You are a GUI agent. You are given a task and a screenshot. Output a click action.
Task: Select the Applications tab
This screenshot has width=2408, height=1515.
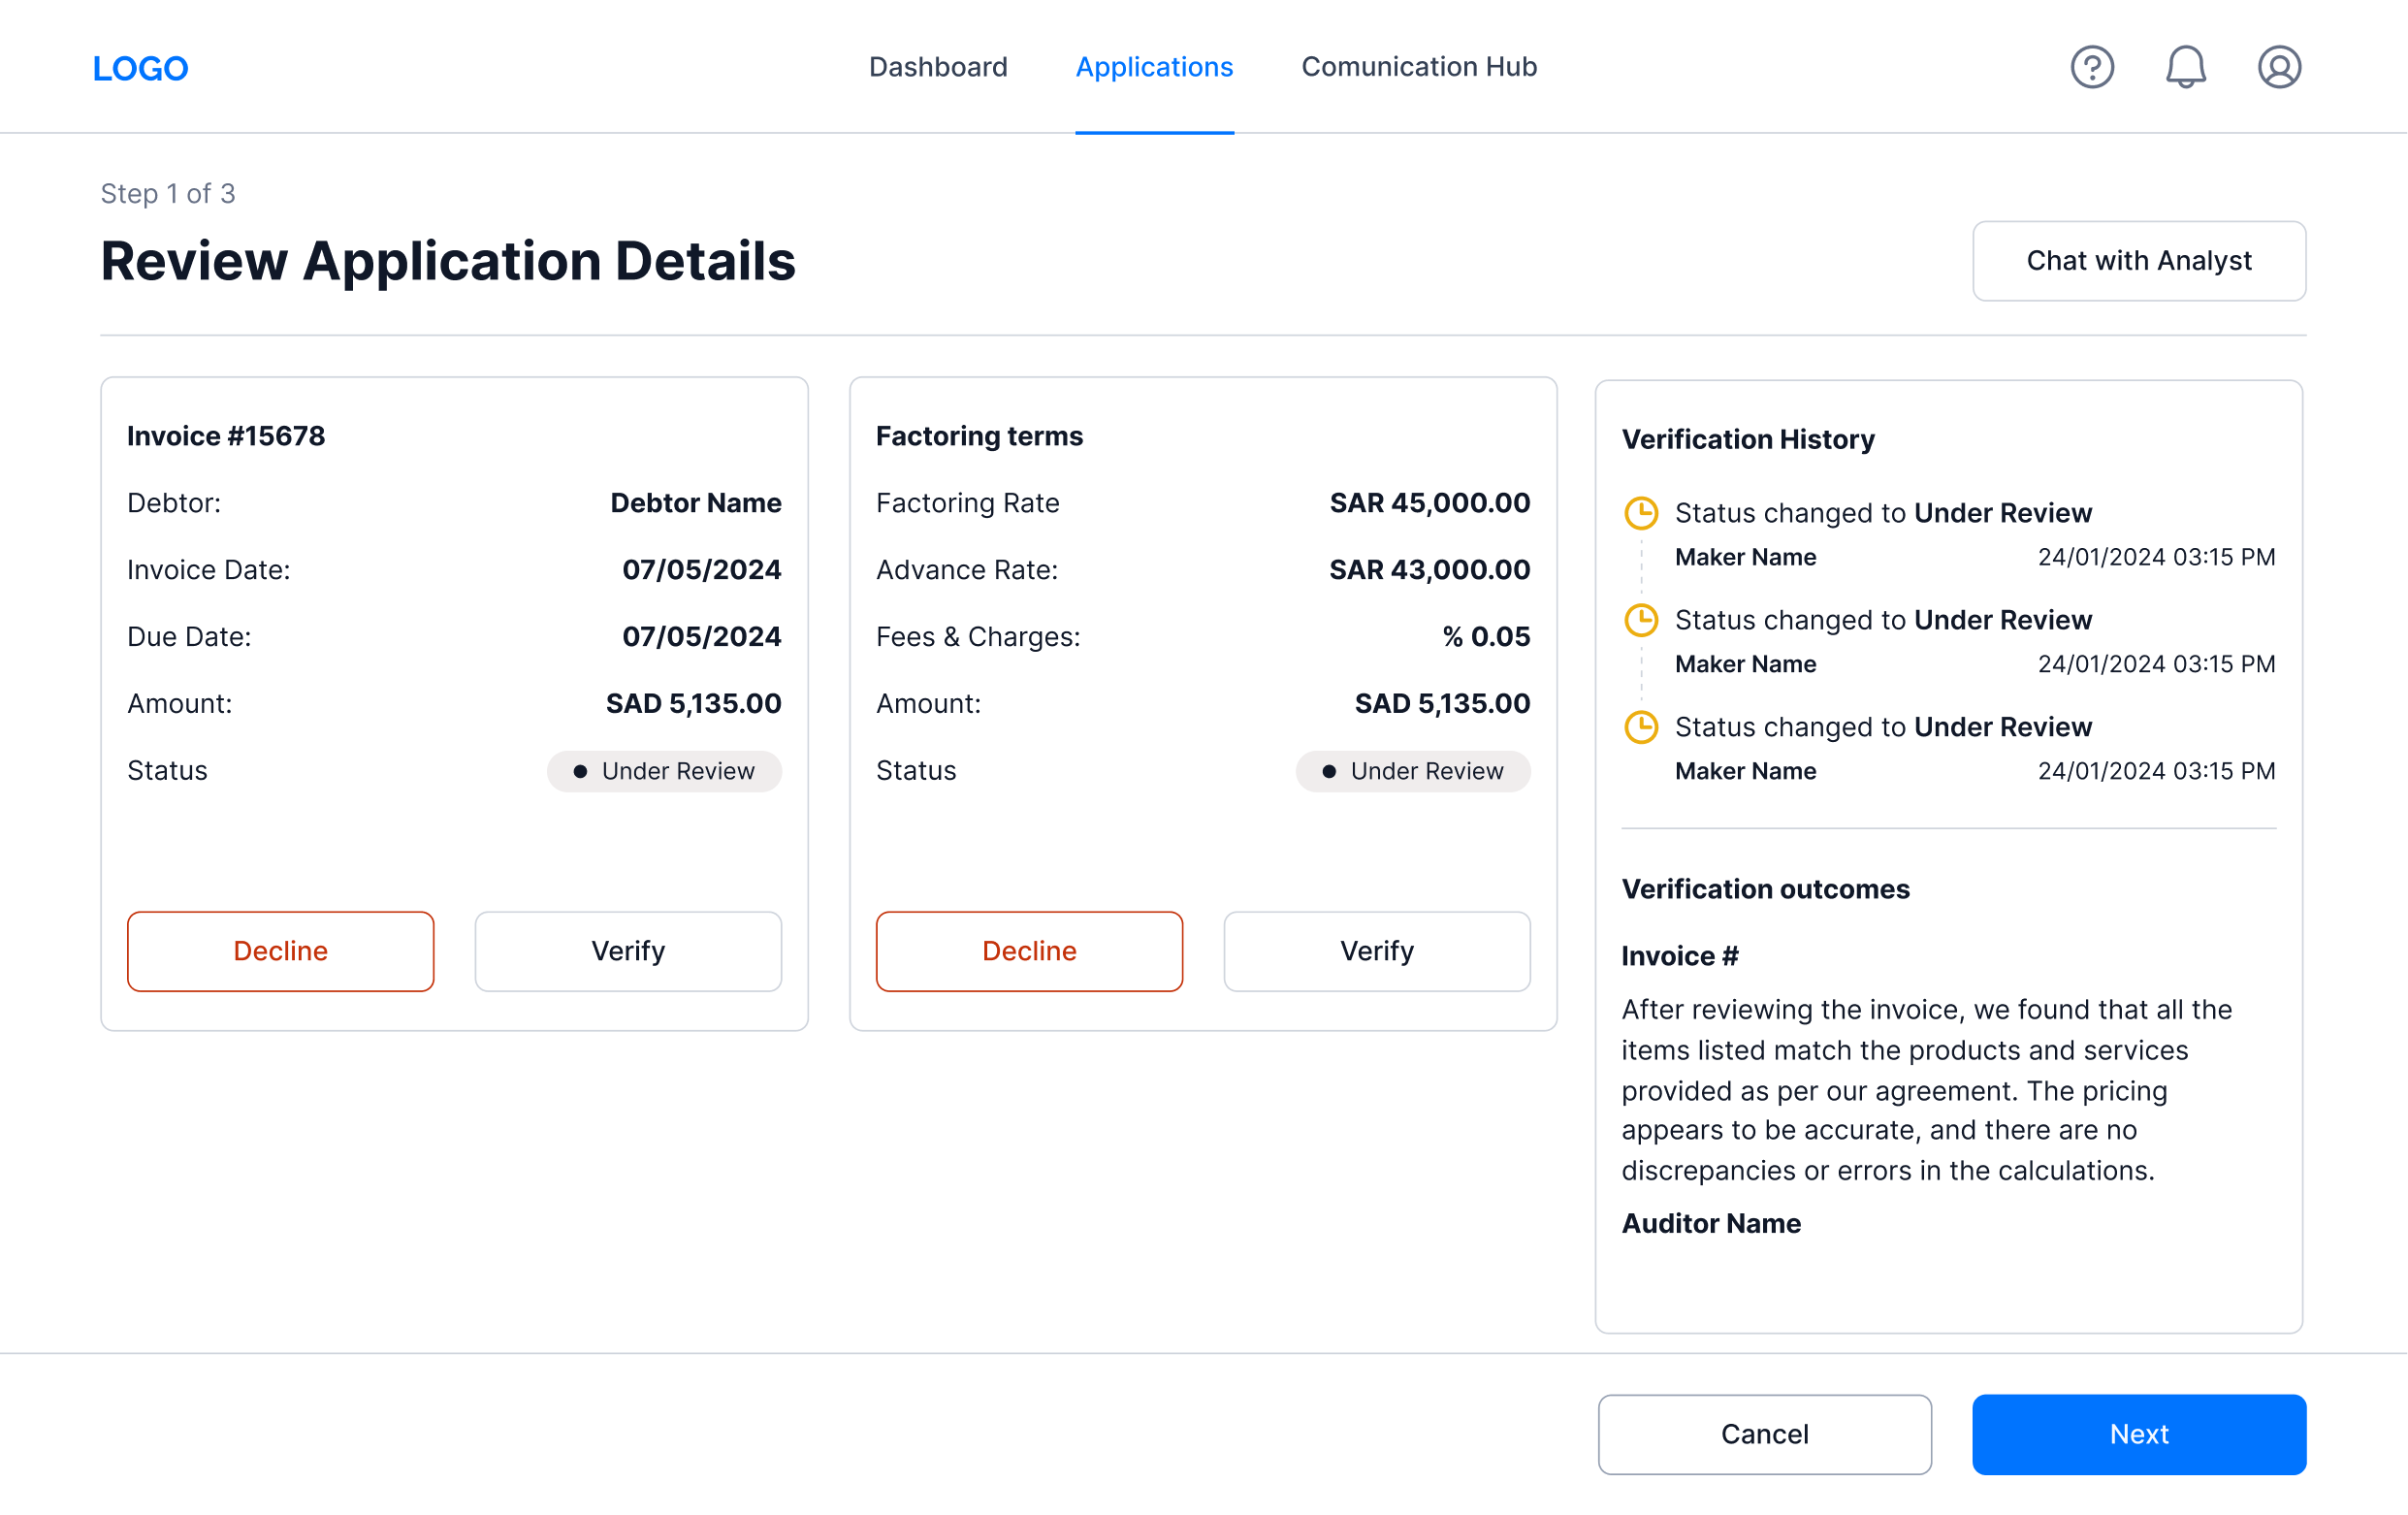[x=1154, y=67]
